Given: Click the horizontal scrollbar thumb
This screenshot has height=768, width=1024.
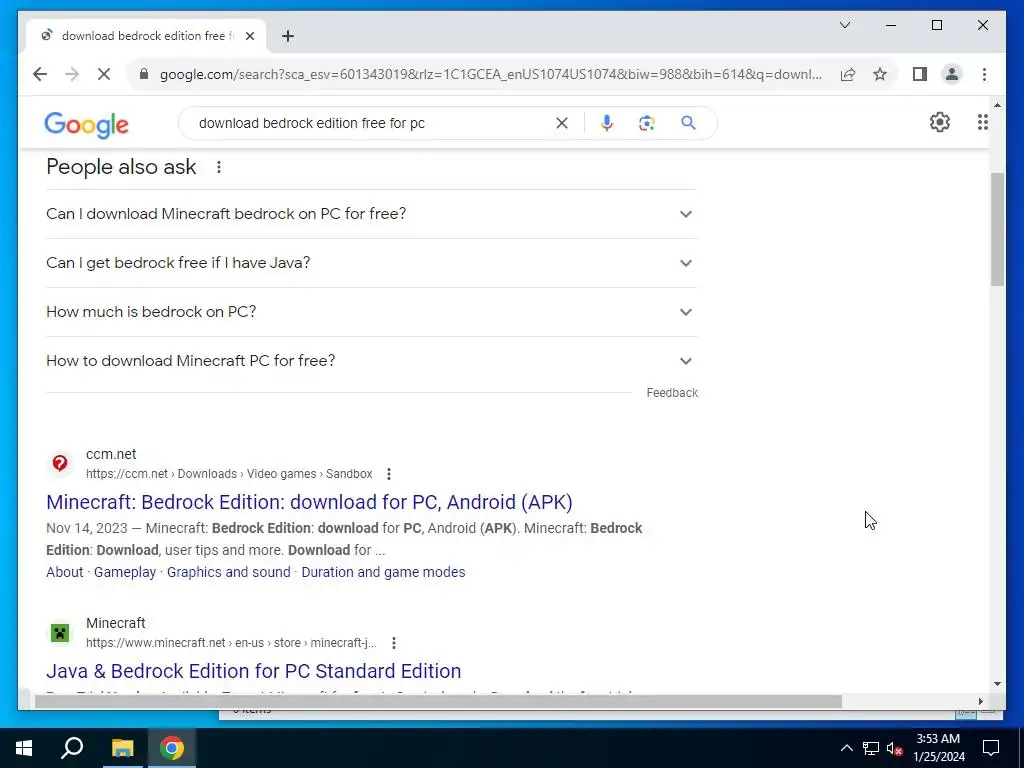Looking at the screenshot, I should (438, 701).
